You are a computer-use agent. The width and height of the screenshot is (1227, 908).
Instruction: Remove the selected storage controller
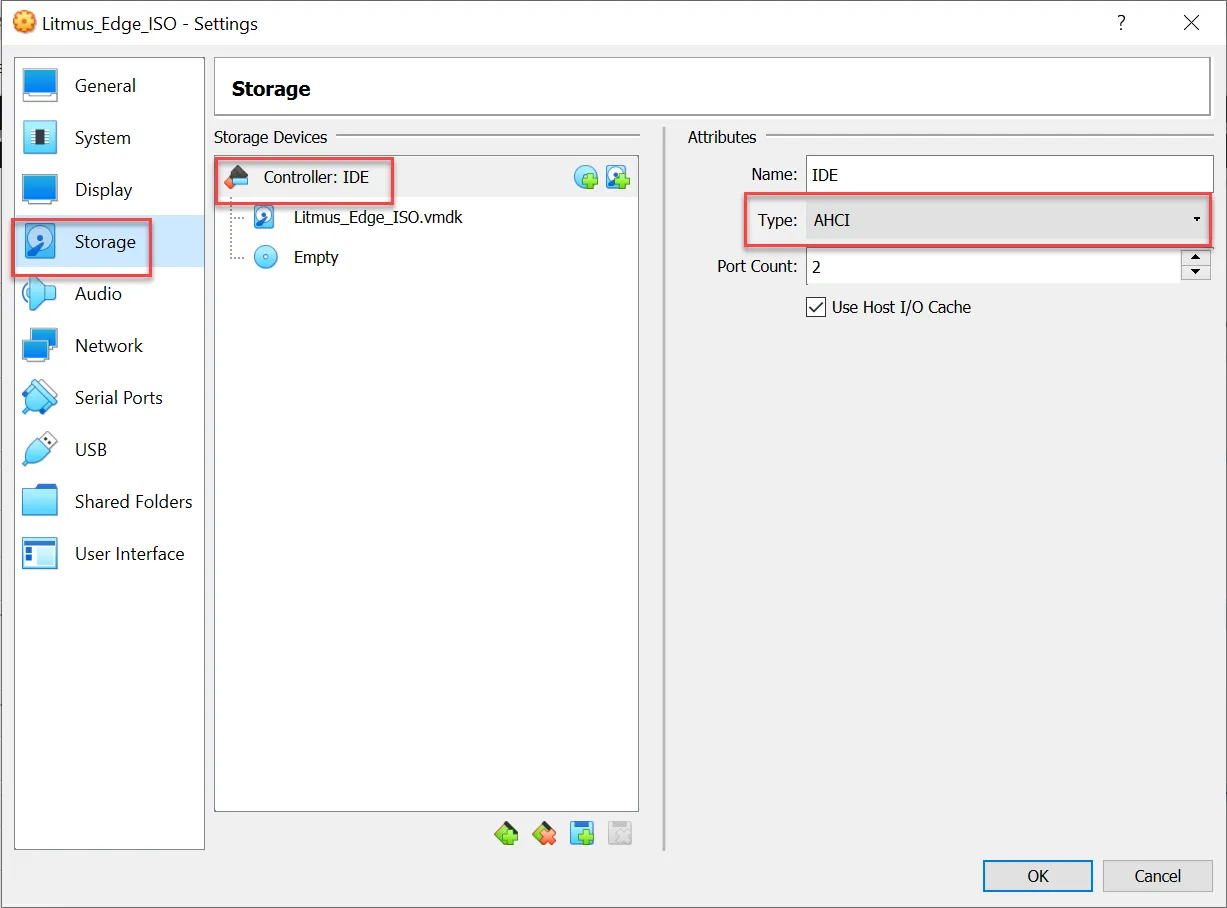(x=545, y=833)
